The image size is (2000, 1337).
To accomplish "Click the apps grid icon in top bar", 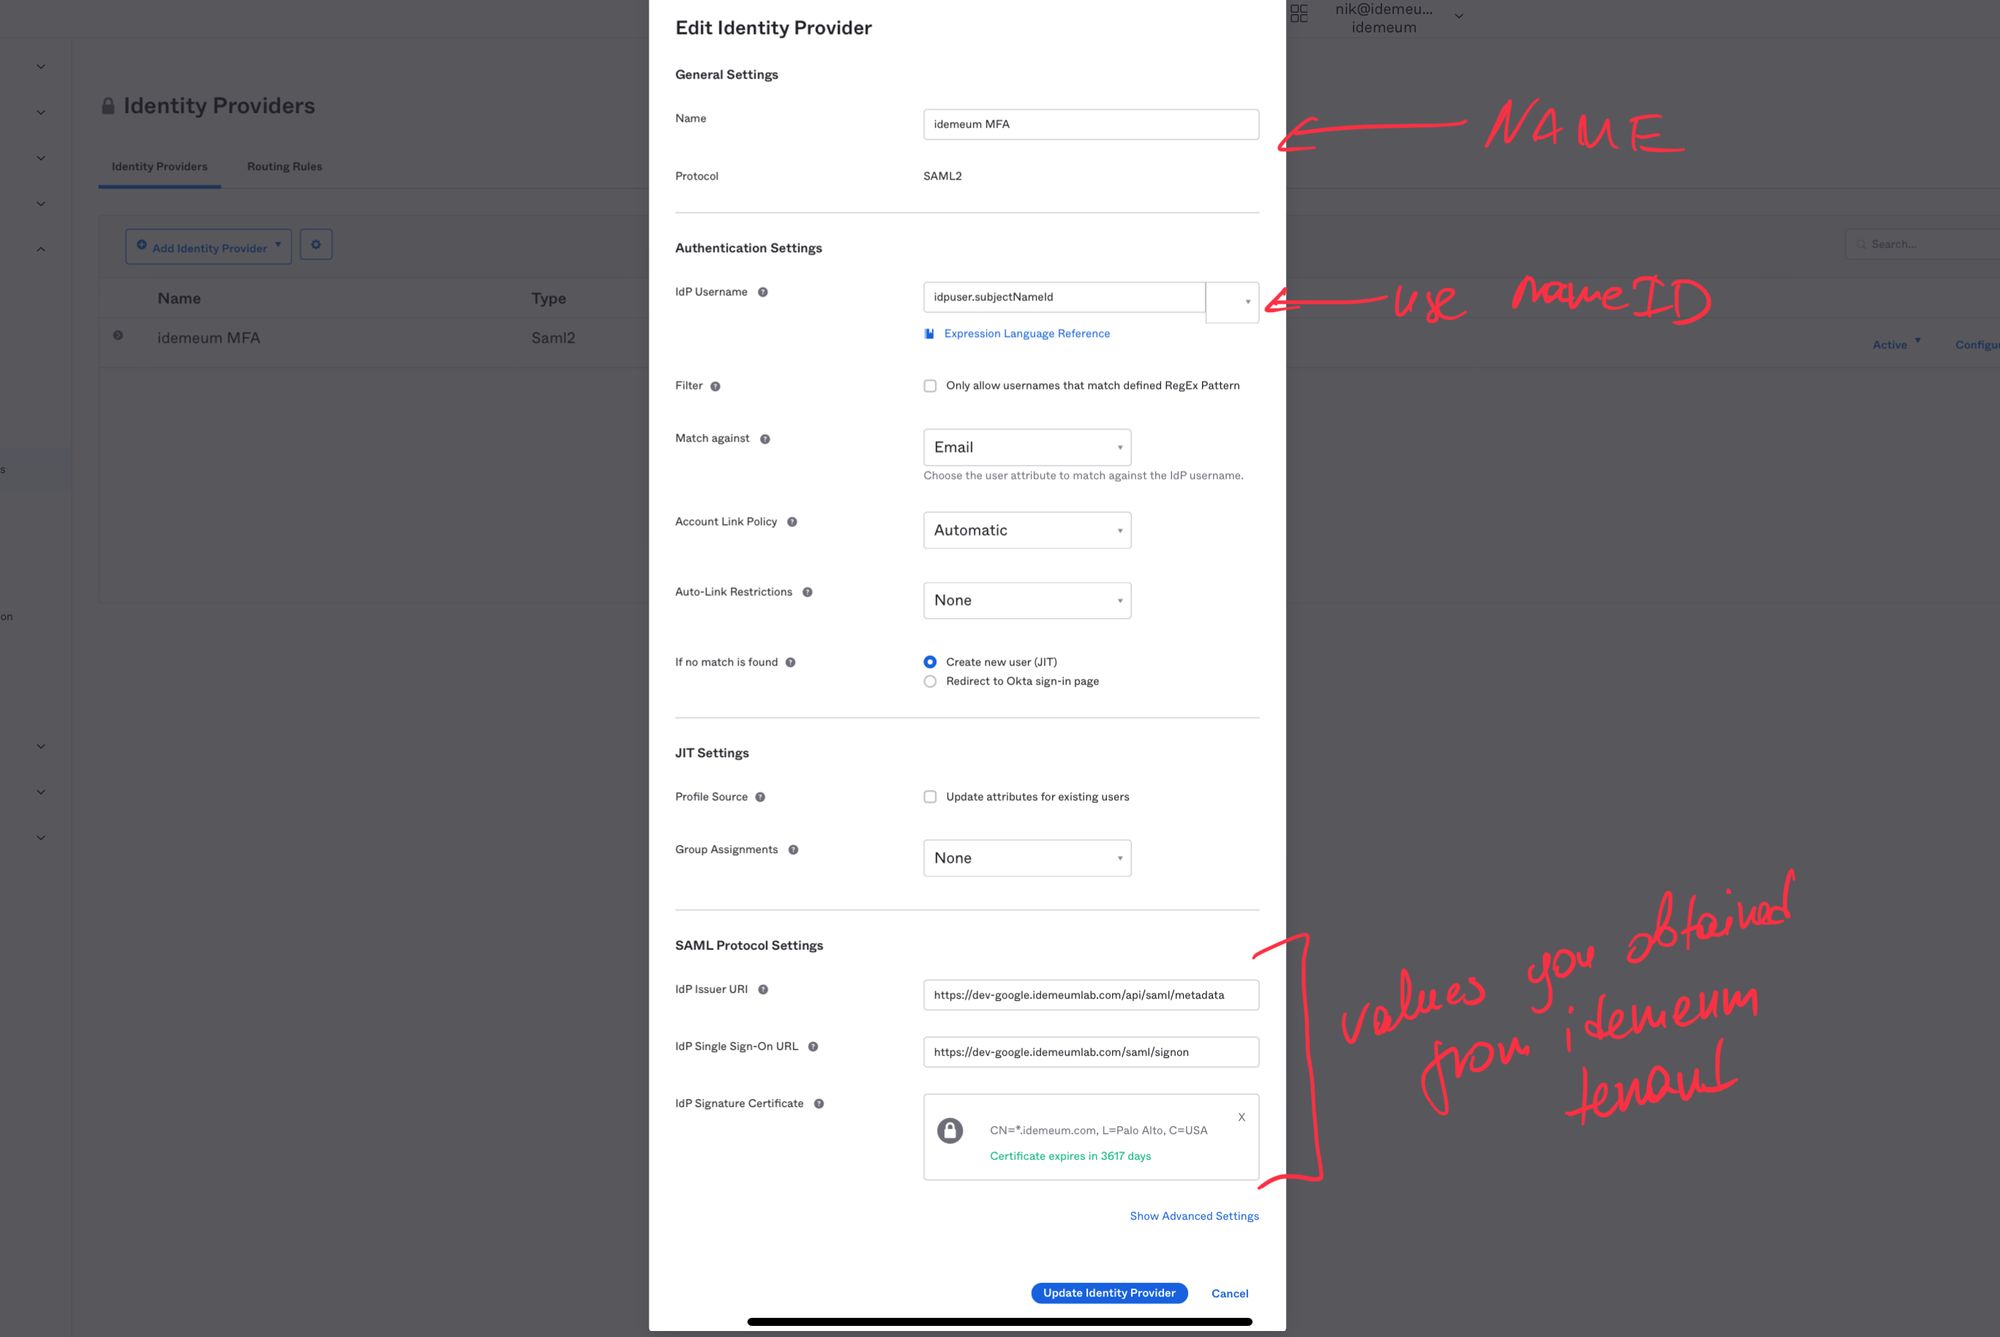I will point(1299,13).
